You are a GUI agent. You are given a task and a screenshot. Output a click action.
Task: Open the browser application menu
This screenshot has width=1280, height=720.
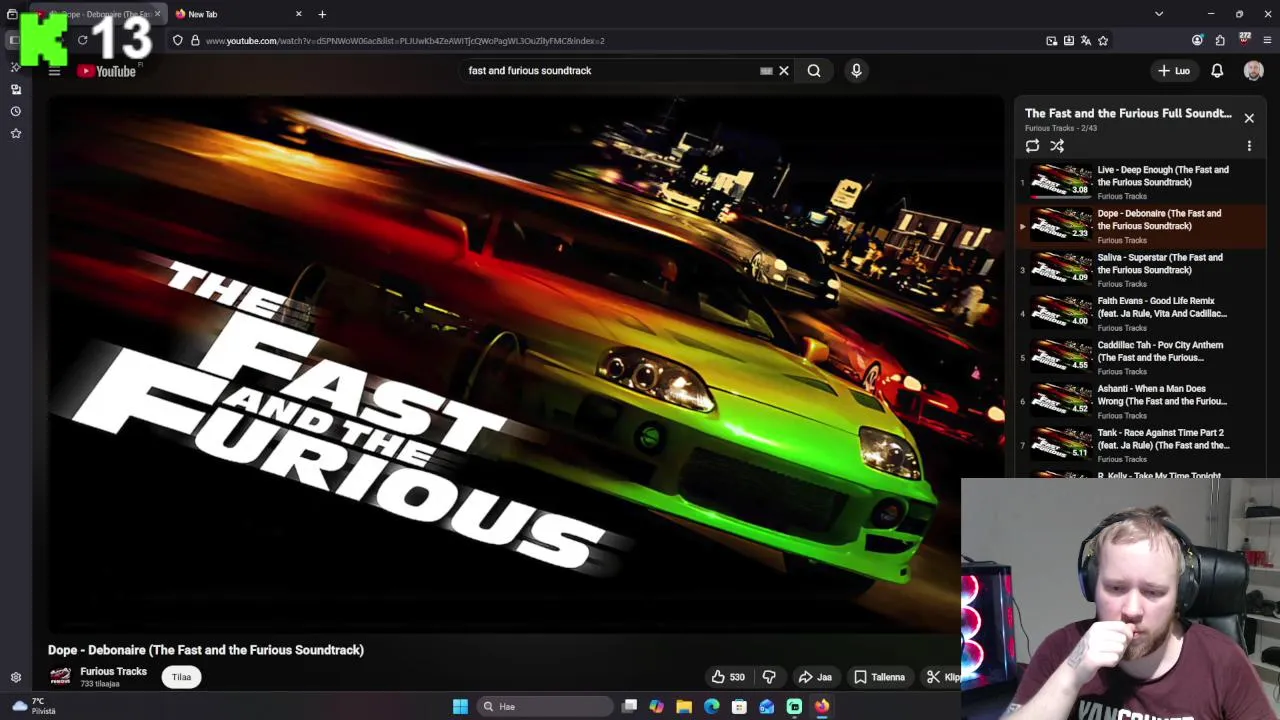pyautogui.click(x=1267, y=41)
